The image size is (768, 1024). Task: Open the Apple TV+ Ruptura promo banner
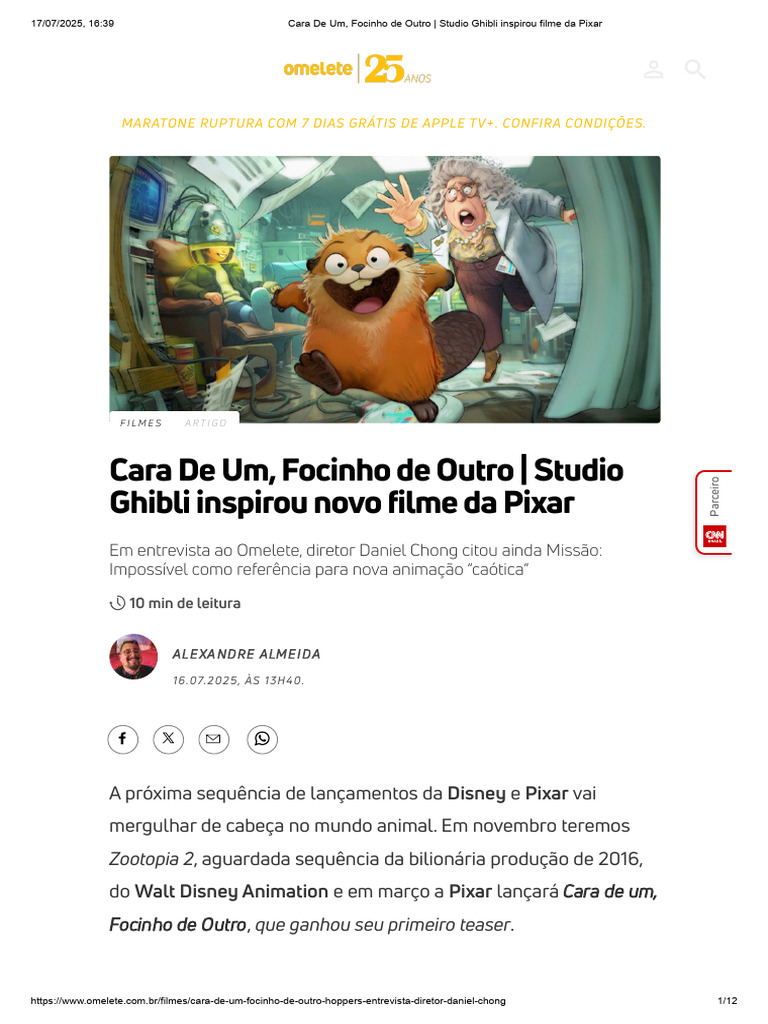(384, 123)
